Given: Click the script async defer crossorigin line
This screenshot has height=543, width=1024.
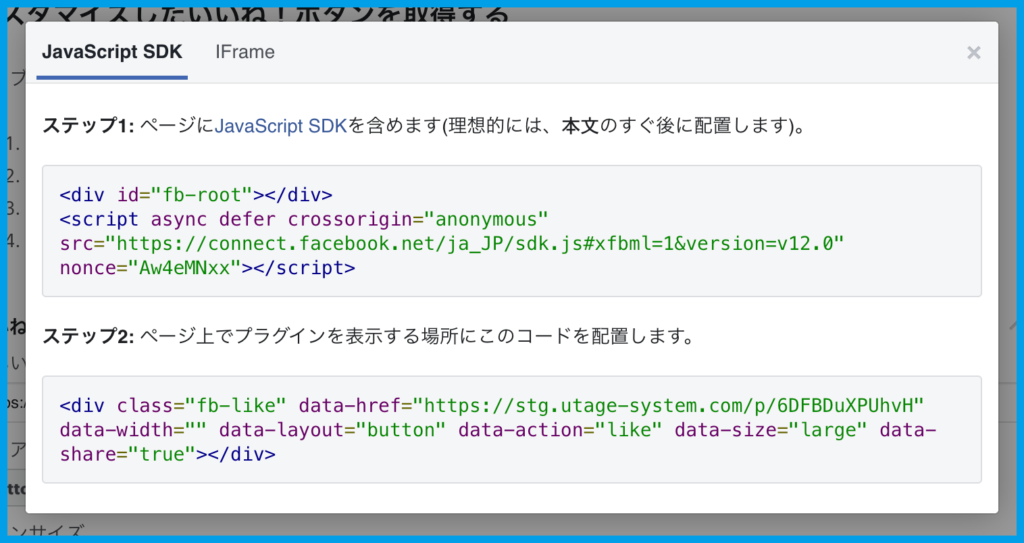Looking at the screenshot, I should click(x=305, y=219).
